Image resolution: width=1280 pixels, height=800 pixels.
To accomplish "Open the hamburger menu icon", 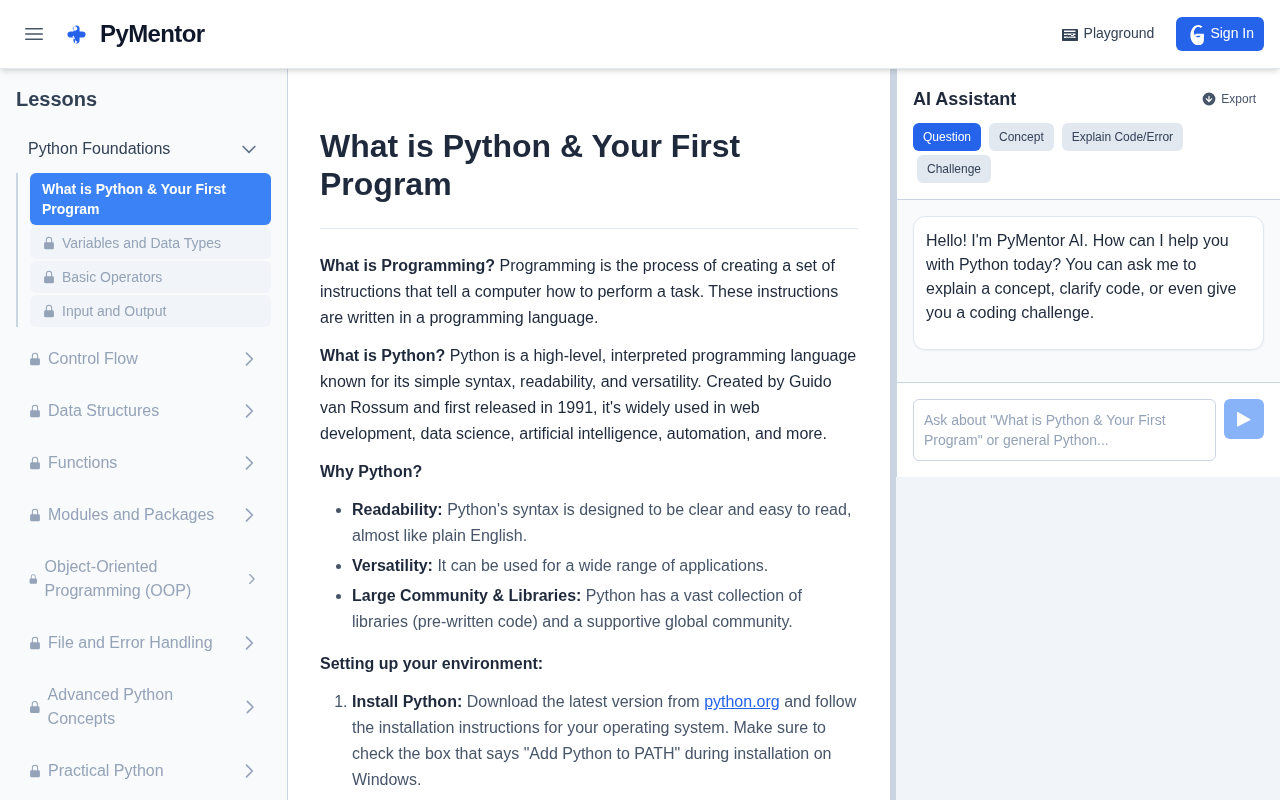I will (x=34, y=34).
